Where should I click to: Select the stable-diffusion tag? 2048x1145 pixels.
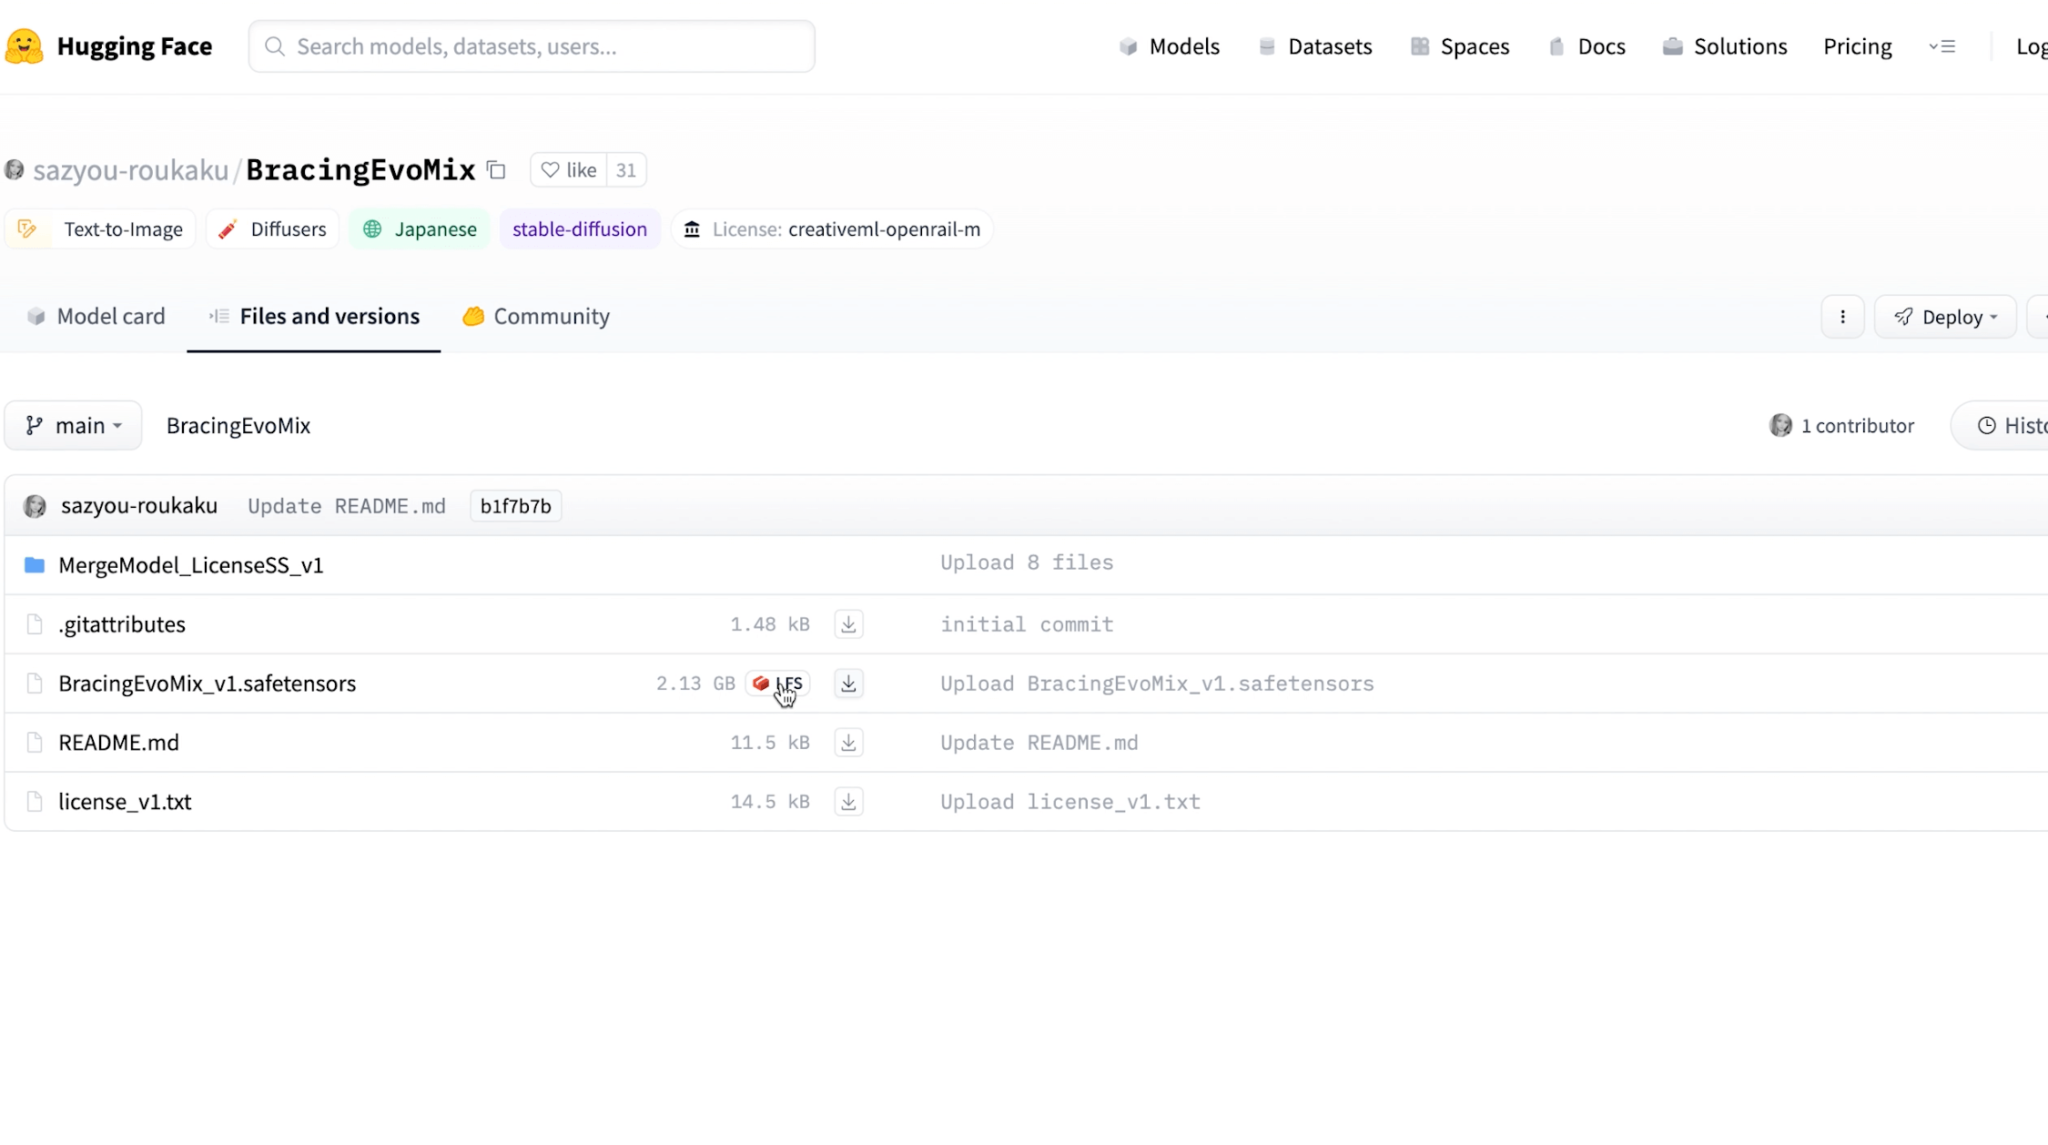point(579,229)
